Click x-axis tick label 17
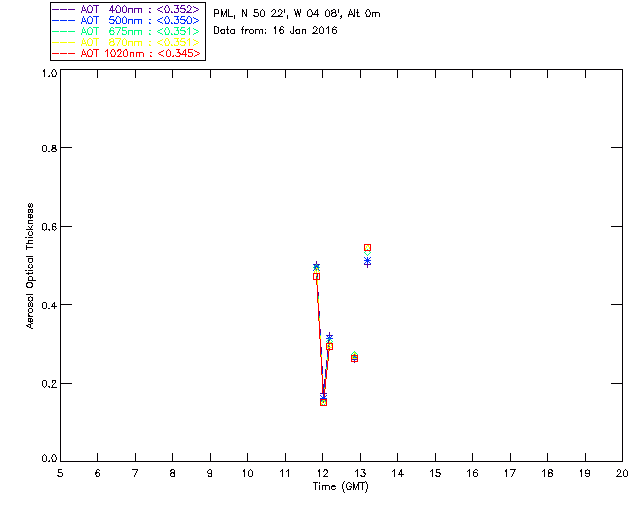 coord(510,473)
